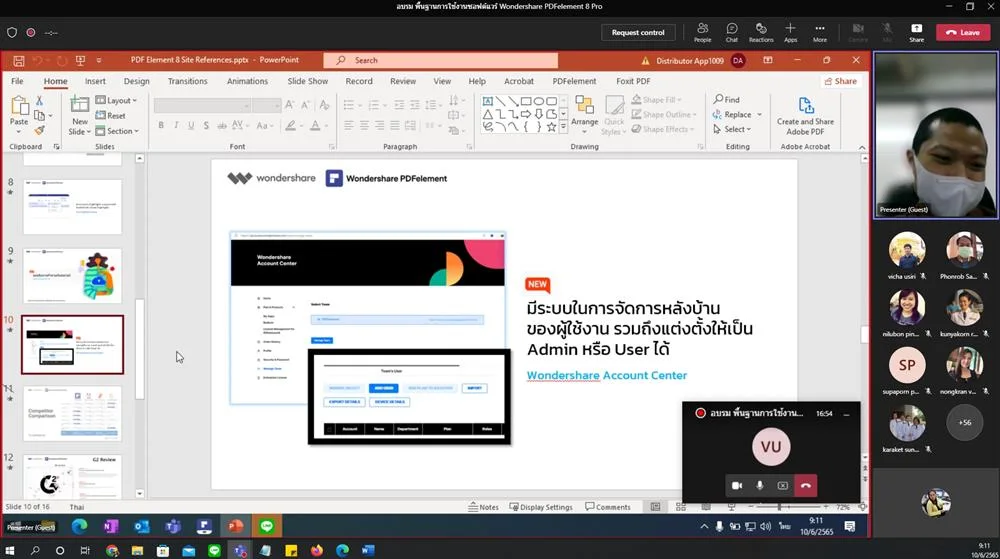
Task: Open the Shape Outline dropdown
Action: [664, 114]
